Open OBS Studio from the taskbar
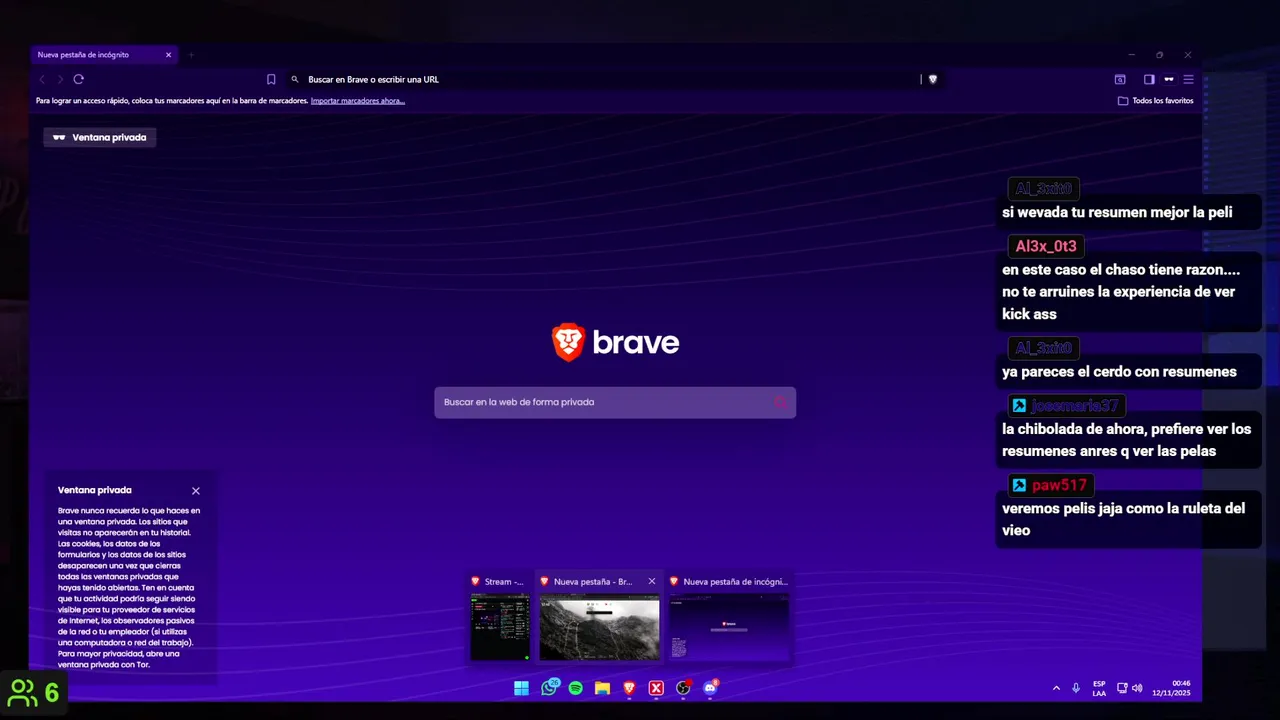Viewport: 1280px width, 720px height. pyautogui.click(x=683, y=688)
